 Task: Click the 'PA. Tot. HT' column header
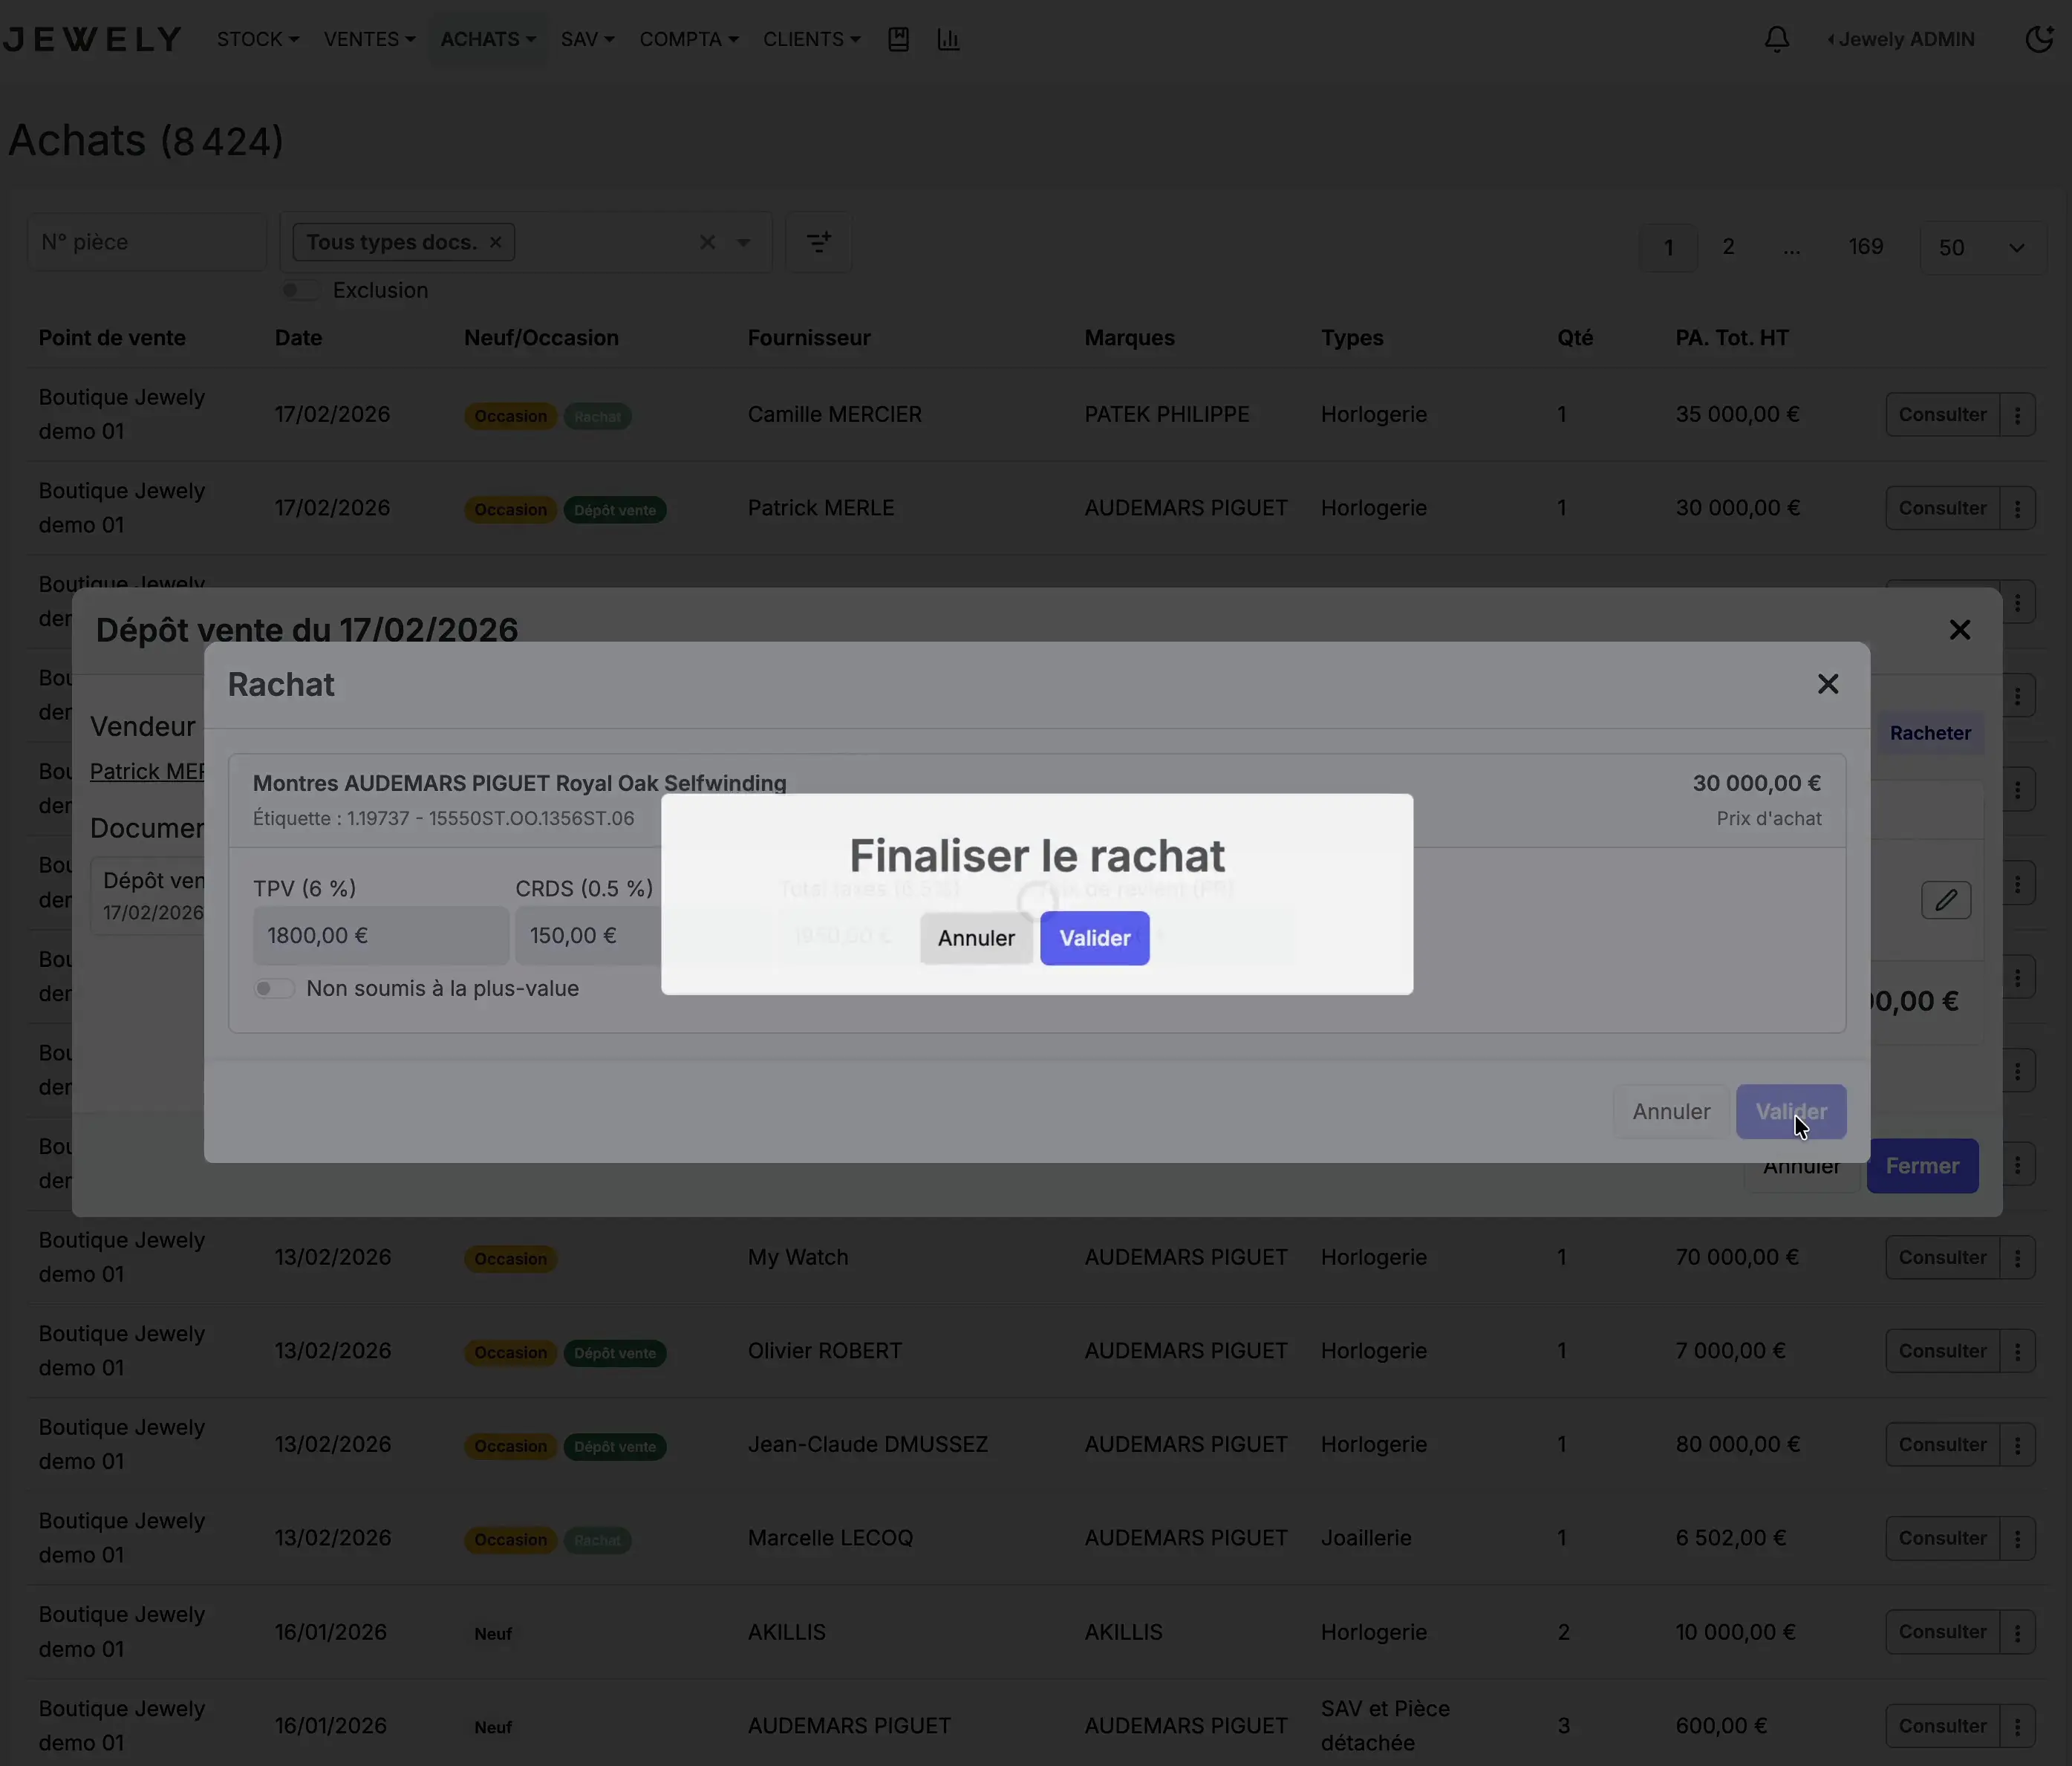tap(1732, 338)
